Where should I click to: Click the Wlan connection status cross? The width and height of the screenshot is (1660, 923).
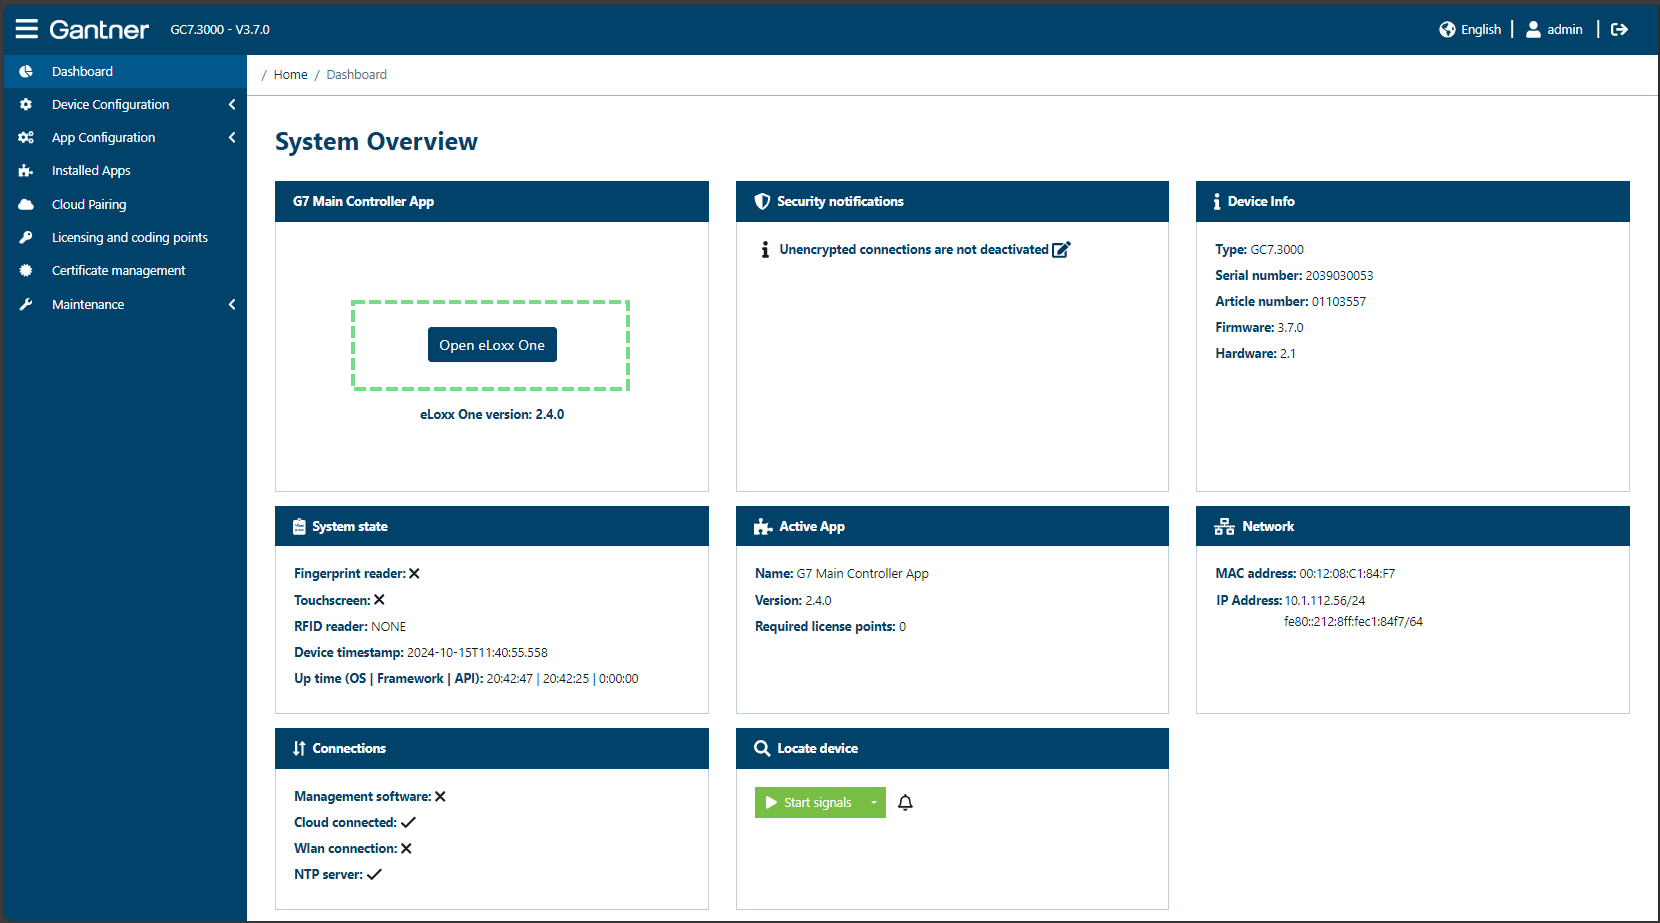click(406, 848)
